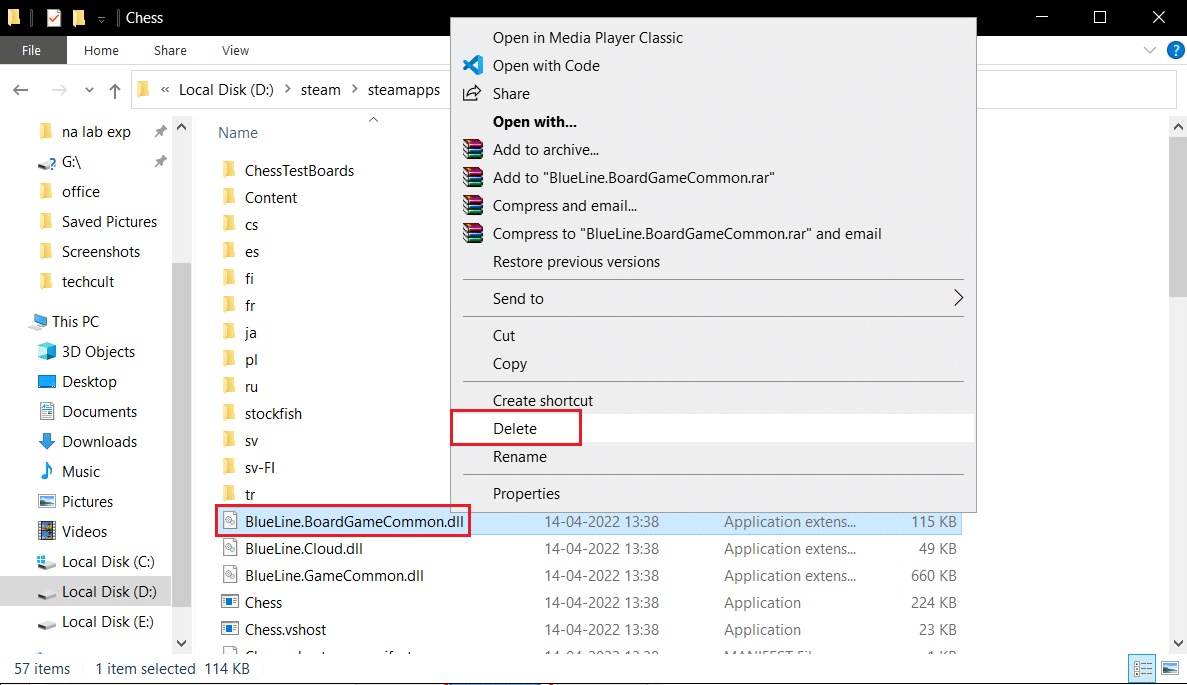The width and height of the screenshot is (1187, 685).
Task: Select the sv-FI folder
Action: pos(260,467)
